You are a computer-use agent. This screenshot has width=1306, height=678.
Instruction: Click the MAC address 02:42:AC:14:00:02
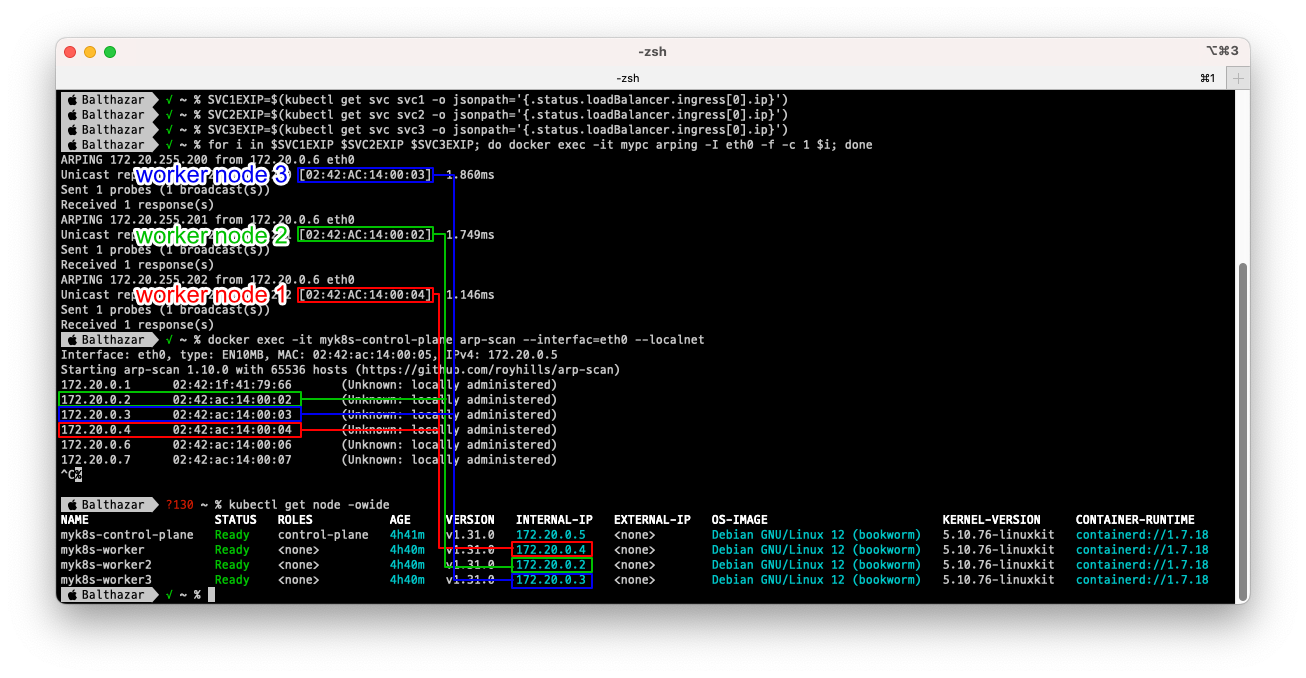(x=365, y=235)
